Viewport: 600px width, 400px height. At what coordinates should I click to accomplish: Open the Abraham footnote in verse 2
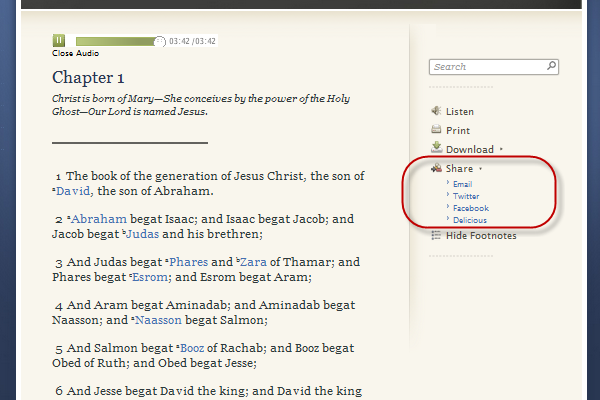coord(98,219)
